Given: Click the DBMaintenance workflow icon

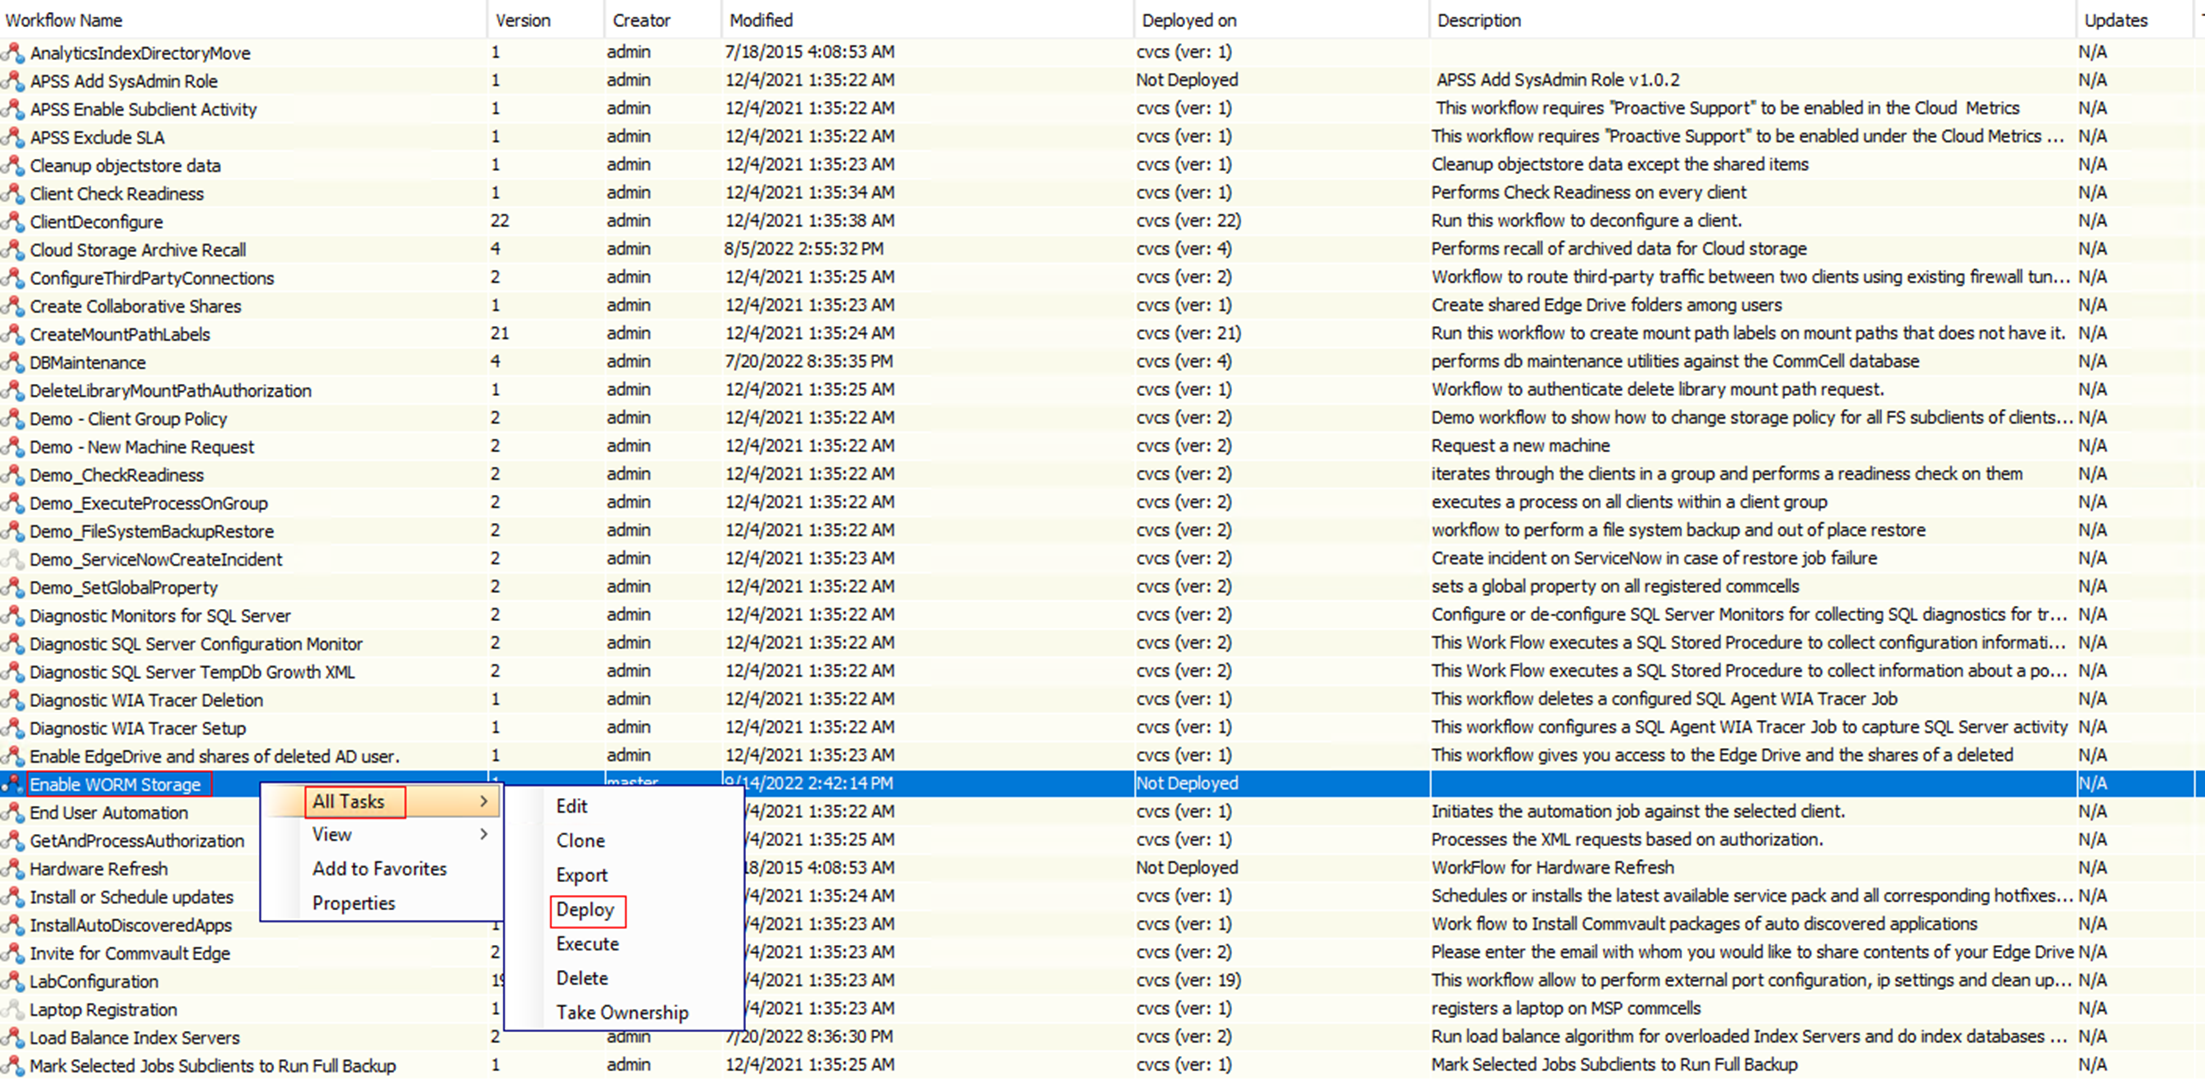Looking at the screenshot, I should pyautogui.click(x=14, y=363).
